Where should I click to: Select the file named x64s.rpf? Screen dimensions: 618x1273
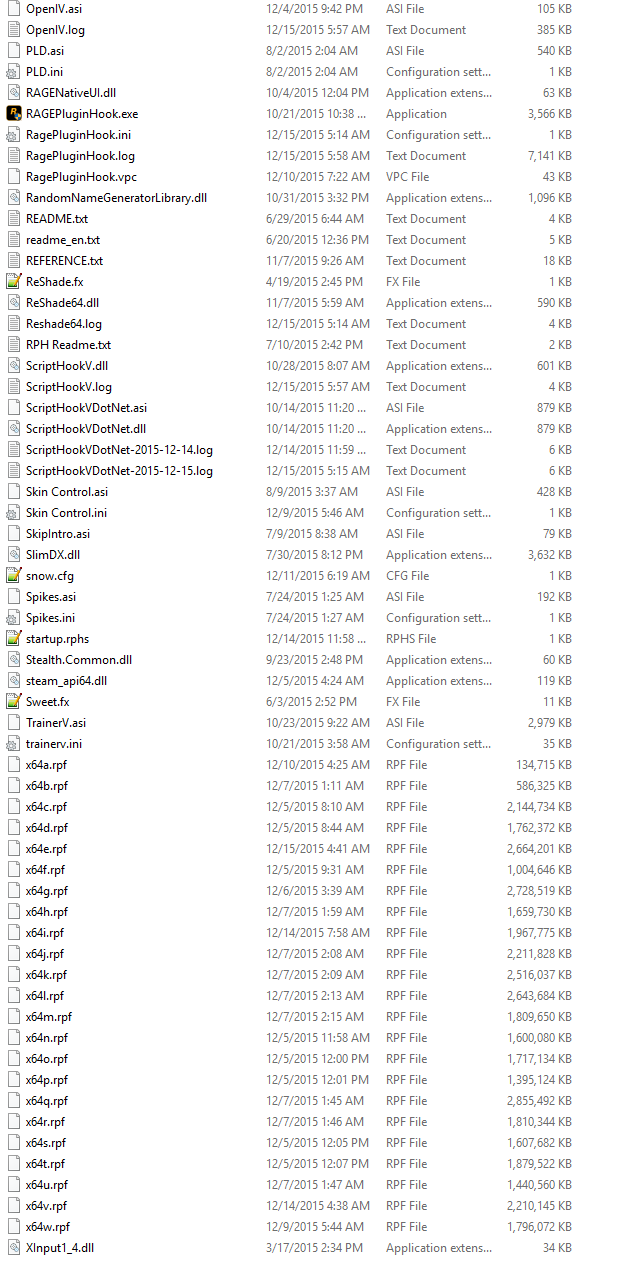[46, 1143]
